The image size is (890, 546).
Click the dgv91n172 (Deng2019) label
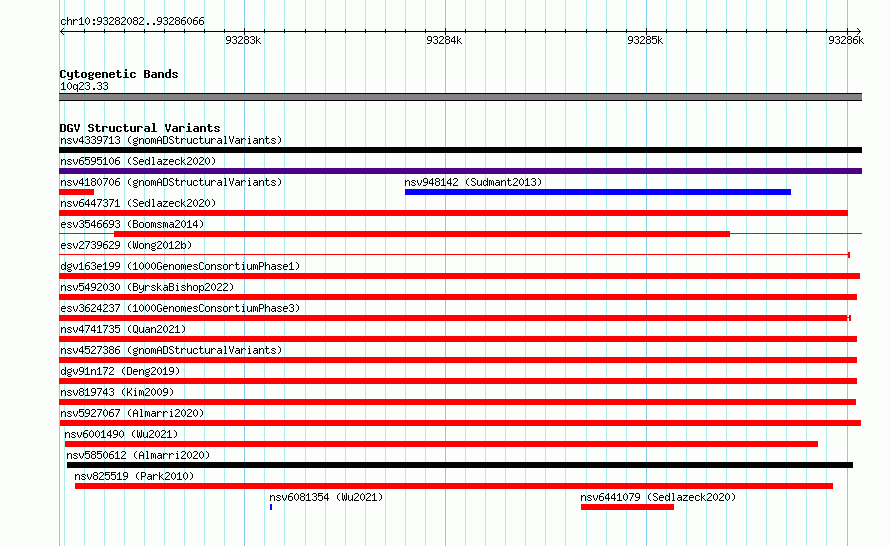120,371
